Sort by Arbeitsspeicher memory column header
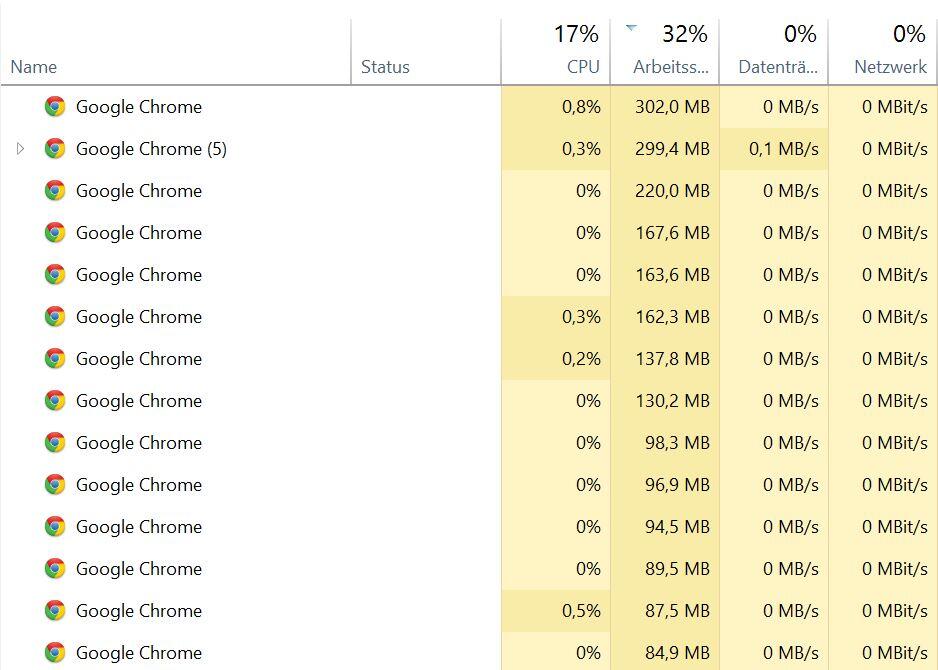 (665, 51)
